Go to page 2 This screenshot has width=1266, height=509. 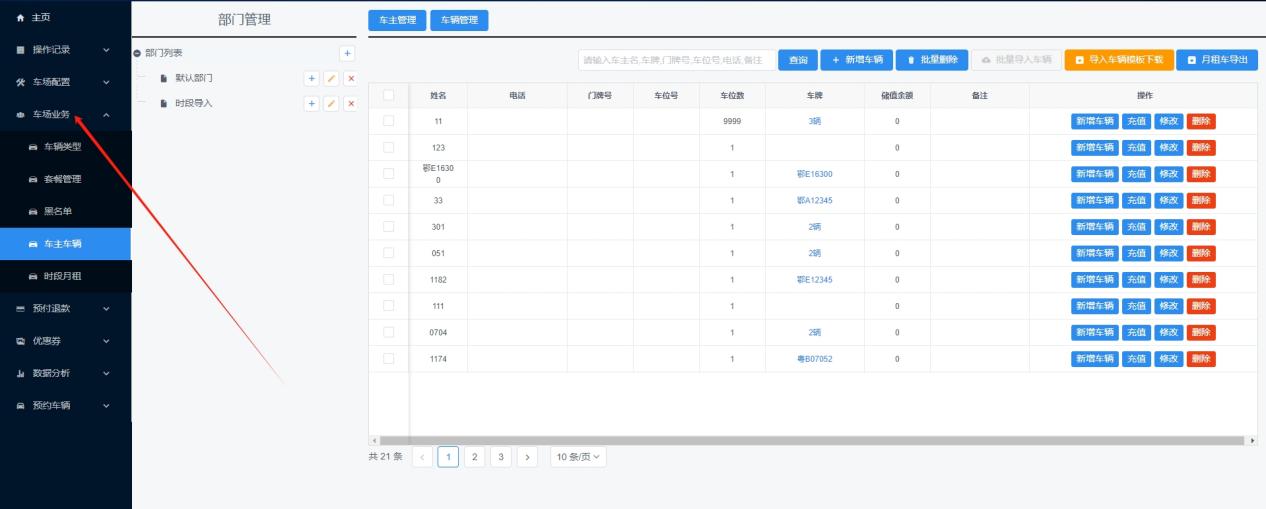click(475, 457)
